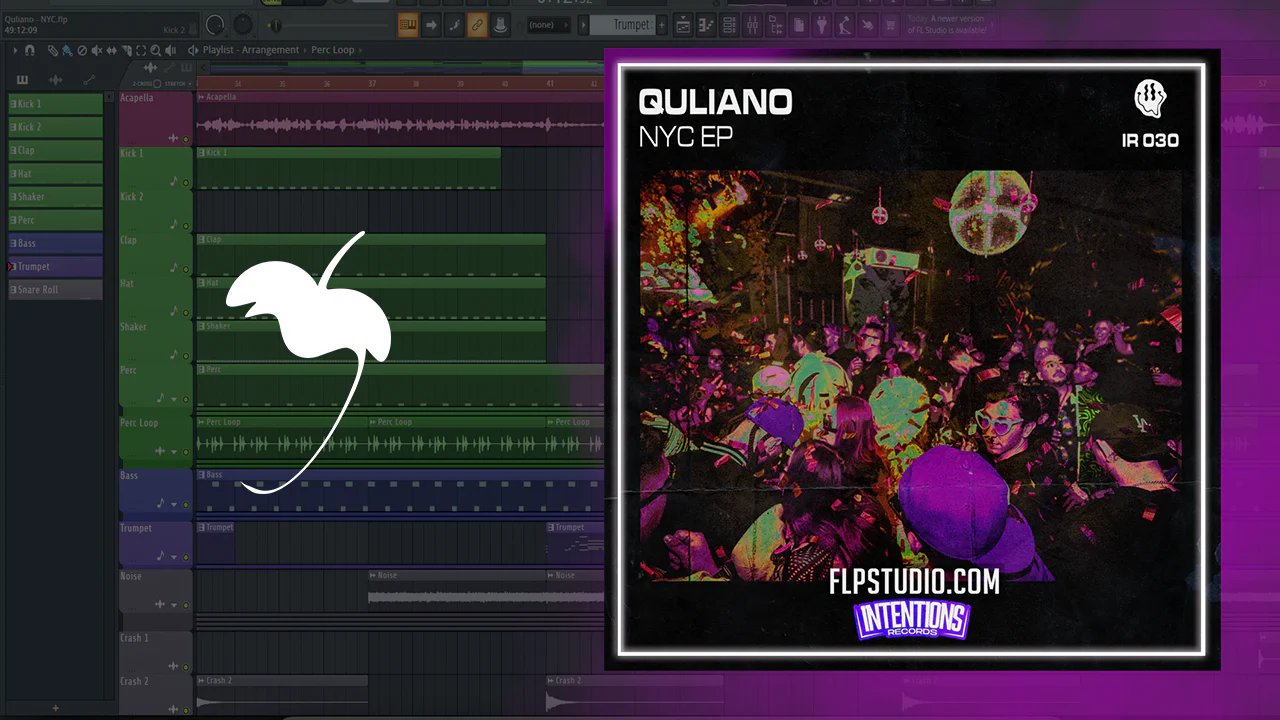Select the Delete tool in playlist toolbar

pos(82,50)
